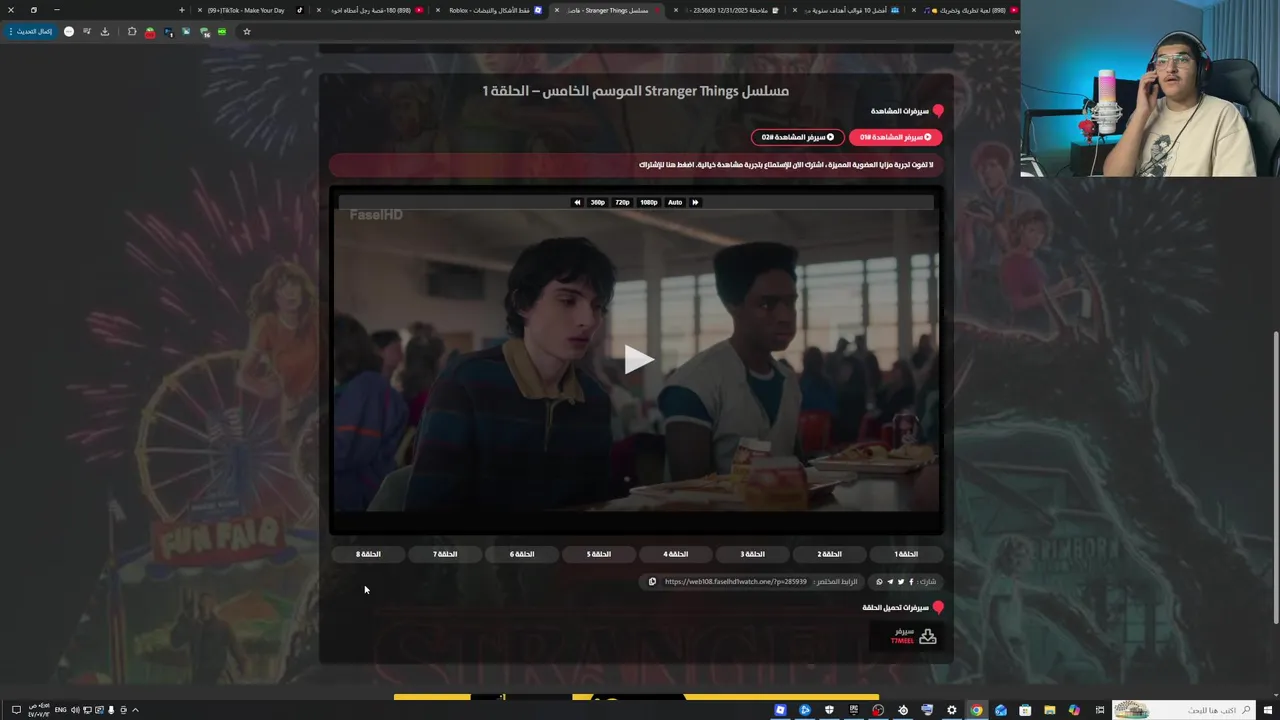Image resolution: width=1280 pixels, height=720 pixels.
Task: Open episode 2 (الحلقة 2)
Action: coord(829,554)
